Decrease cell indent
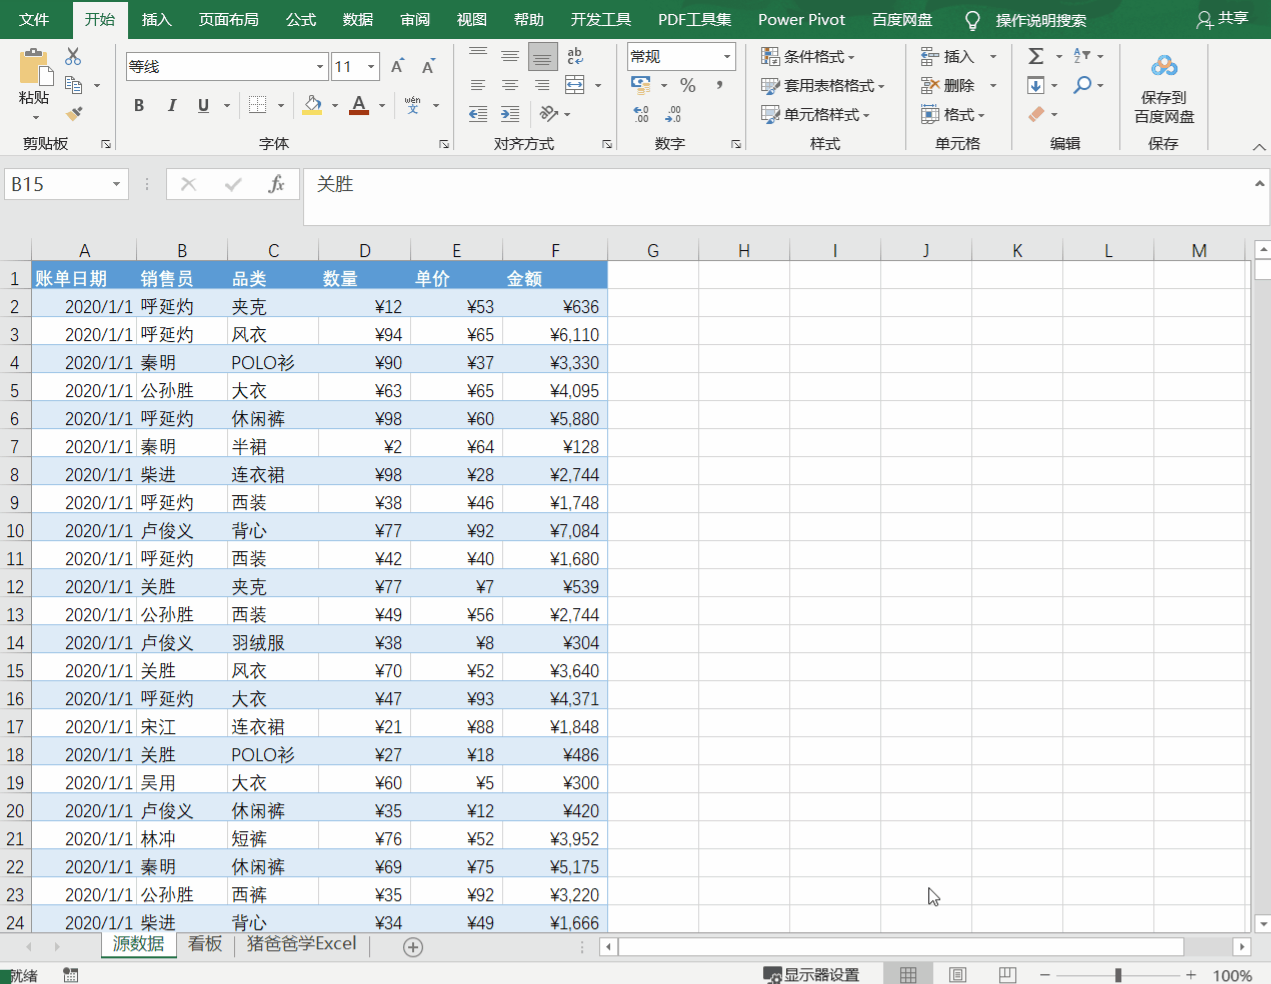1271x984 pixels. (x=478, y=114)
